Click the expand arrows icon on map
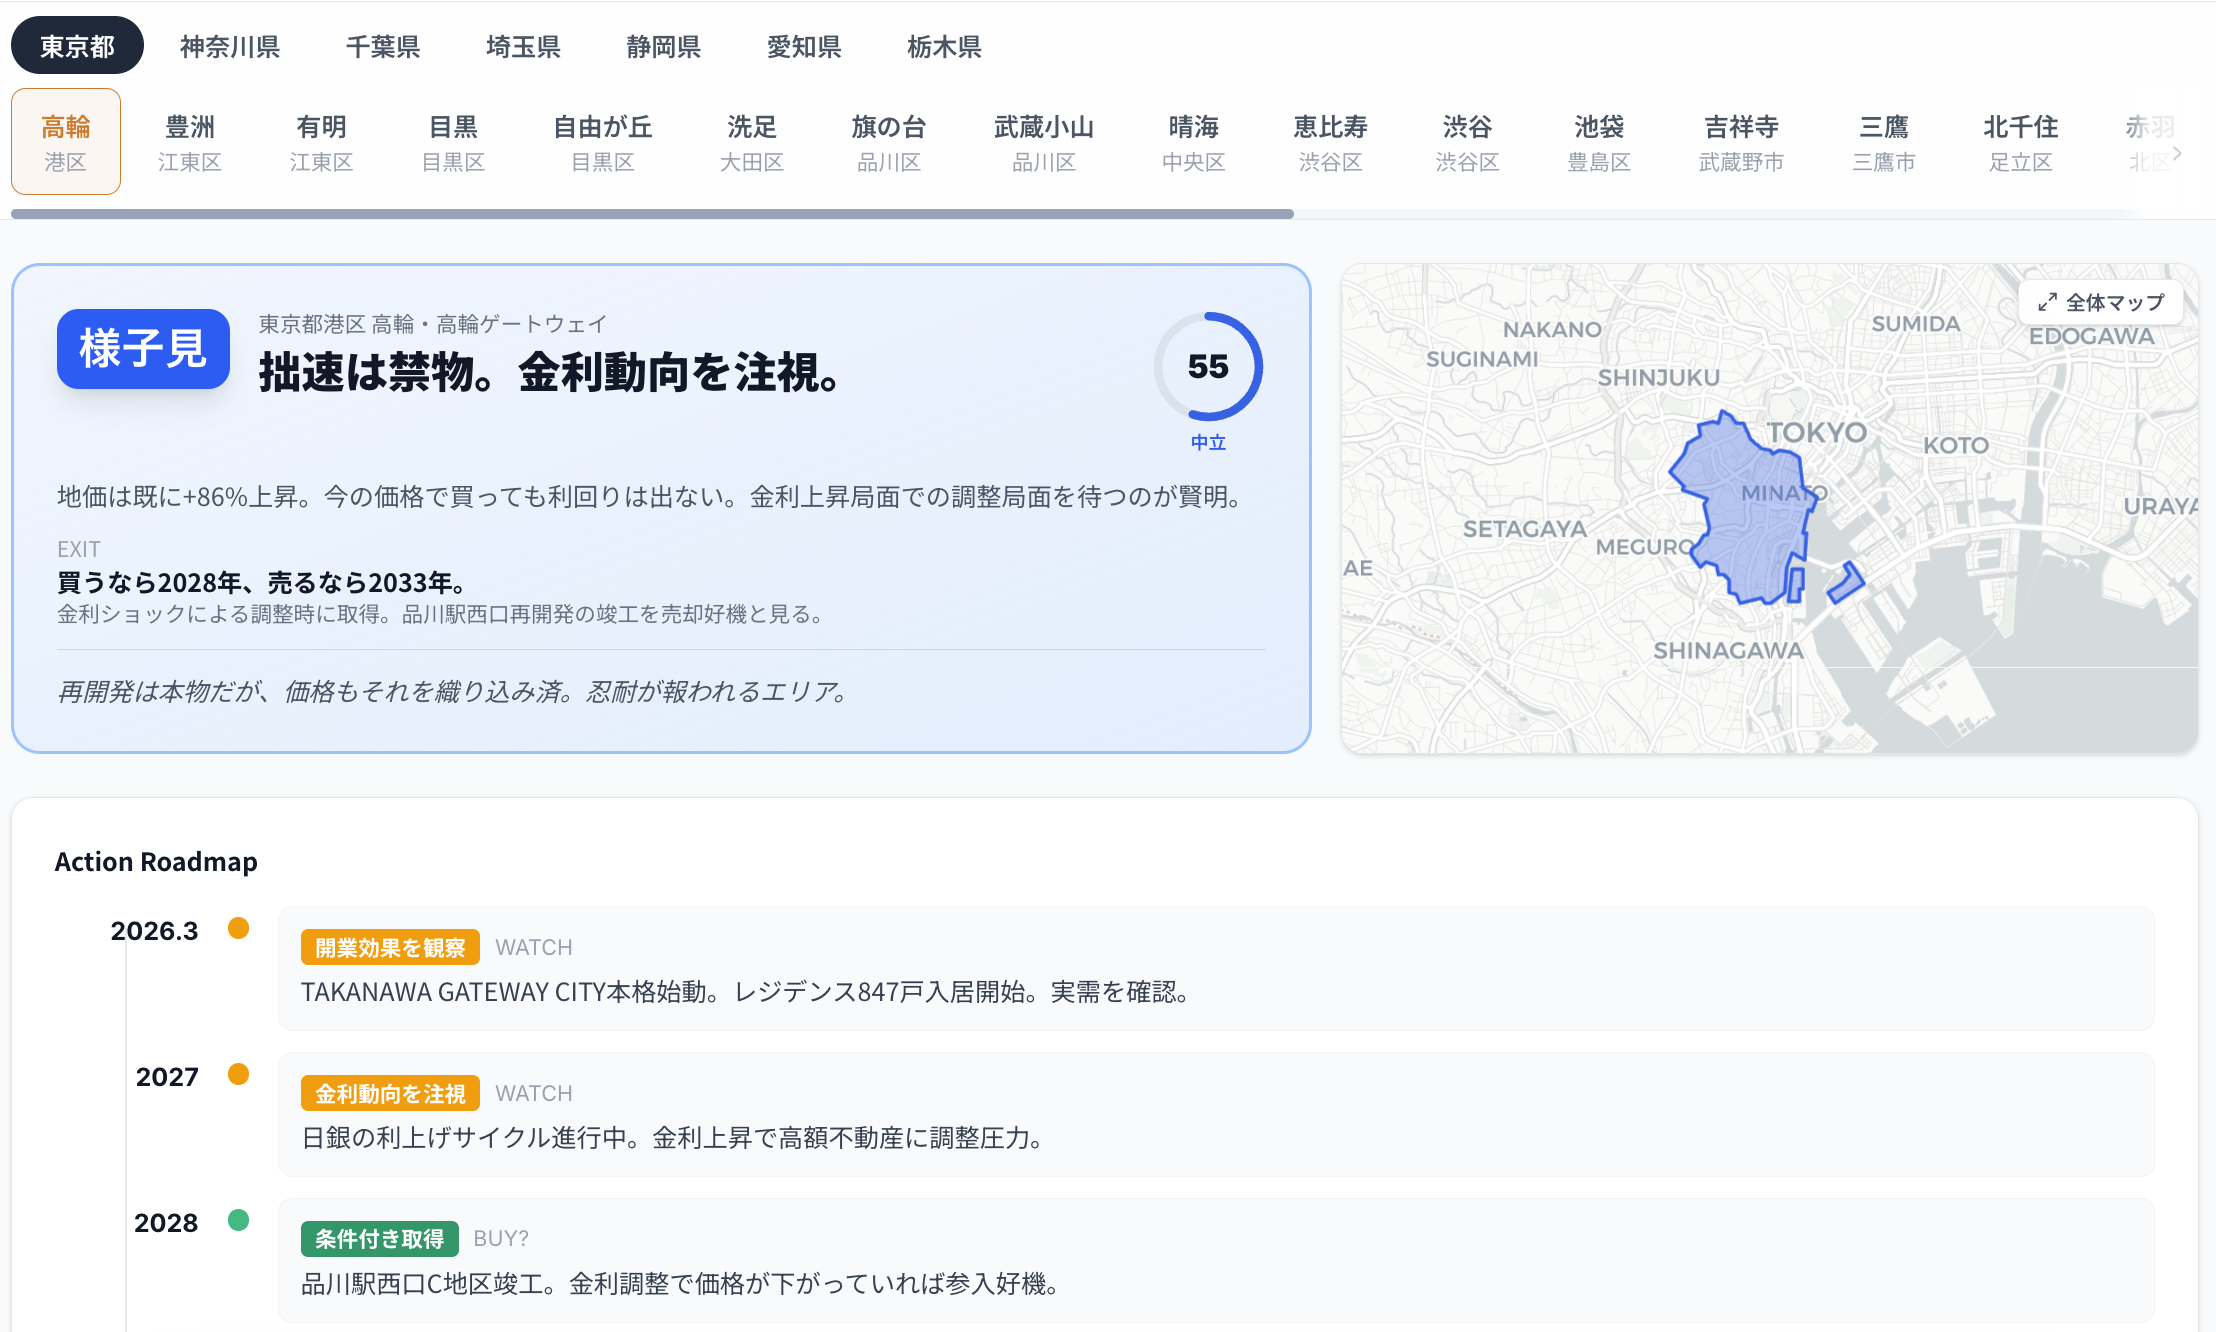 tap(2047, 302)
